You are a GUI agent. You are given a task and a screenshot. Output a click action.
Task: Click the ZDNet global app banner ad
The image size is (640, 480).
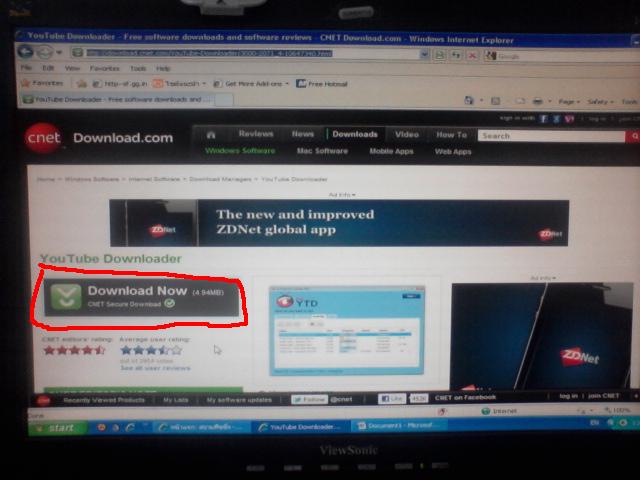coord(339,223)
